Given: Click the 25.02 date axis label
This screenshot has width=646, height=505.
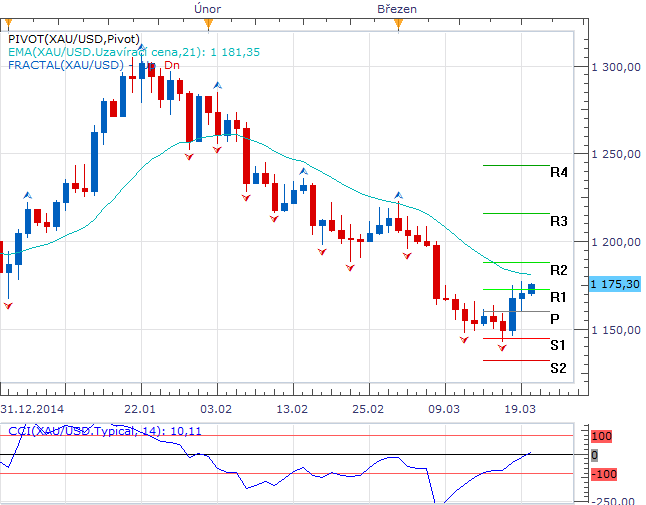Looking at the screenshot, I should pos(368,409).
